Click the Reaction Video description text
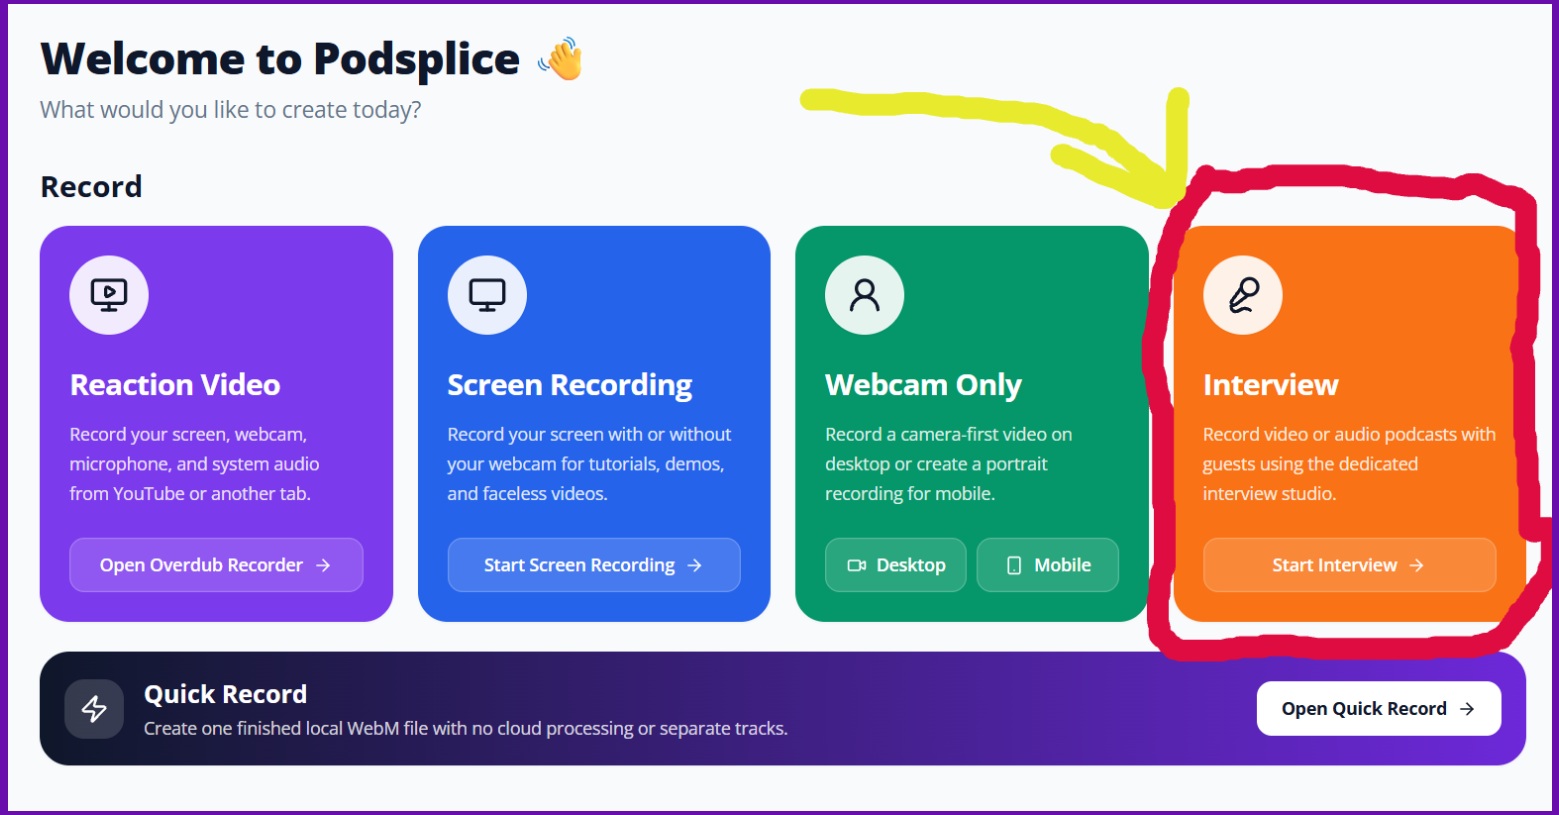 [x=194, y=464]
